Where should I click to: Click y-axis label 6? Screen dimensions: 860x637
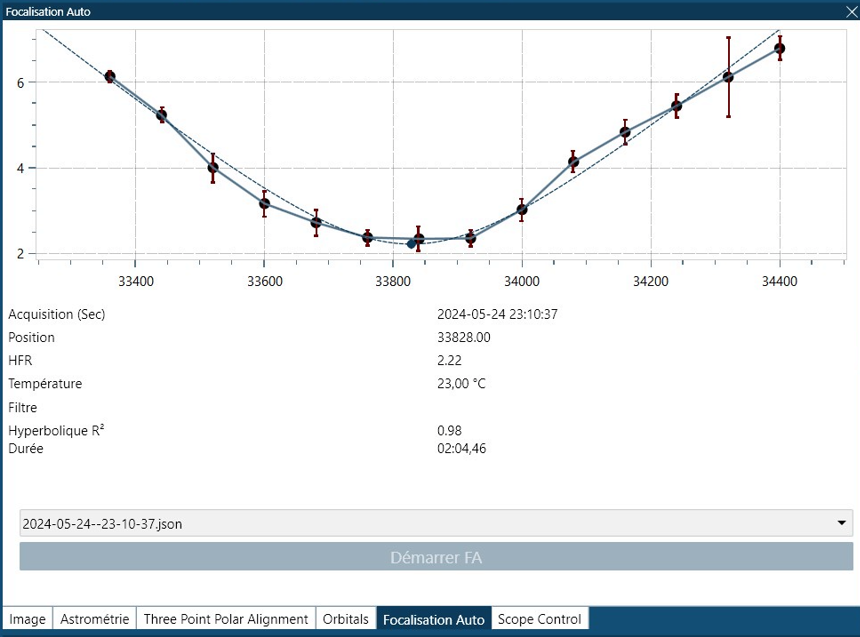click(x=20, y=83)
